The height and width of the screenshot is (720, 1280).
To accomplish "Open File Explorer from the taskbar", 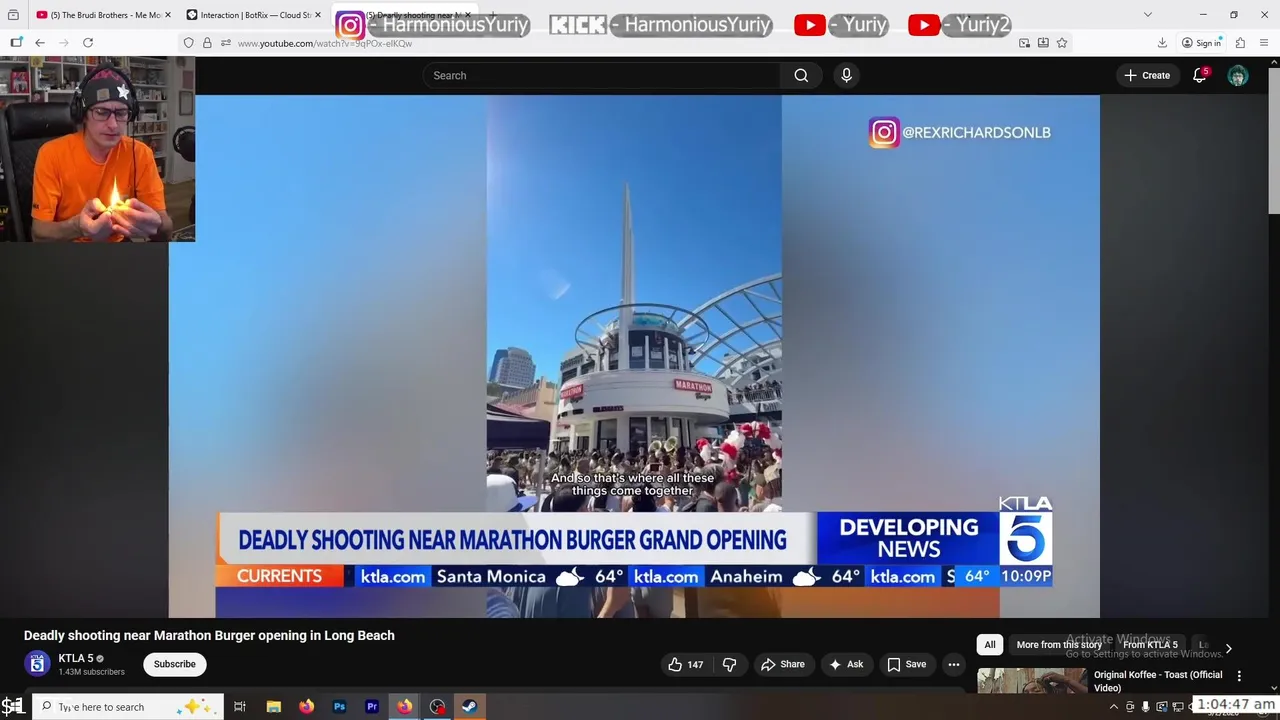I will [273, 707].
